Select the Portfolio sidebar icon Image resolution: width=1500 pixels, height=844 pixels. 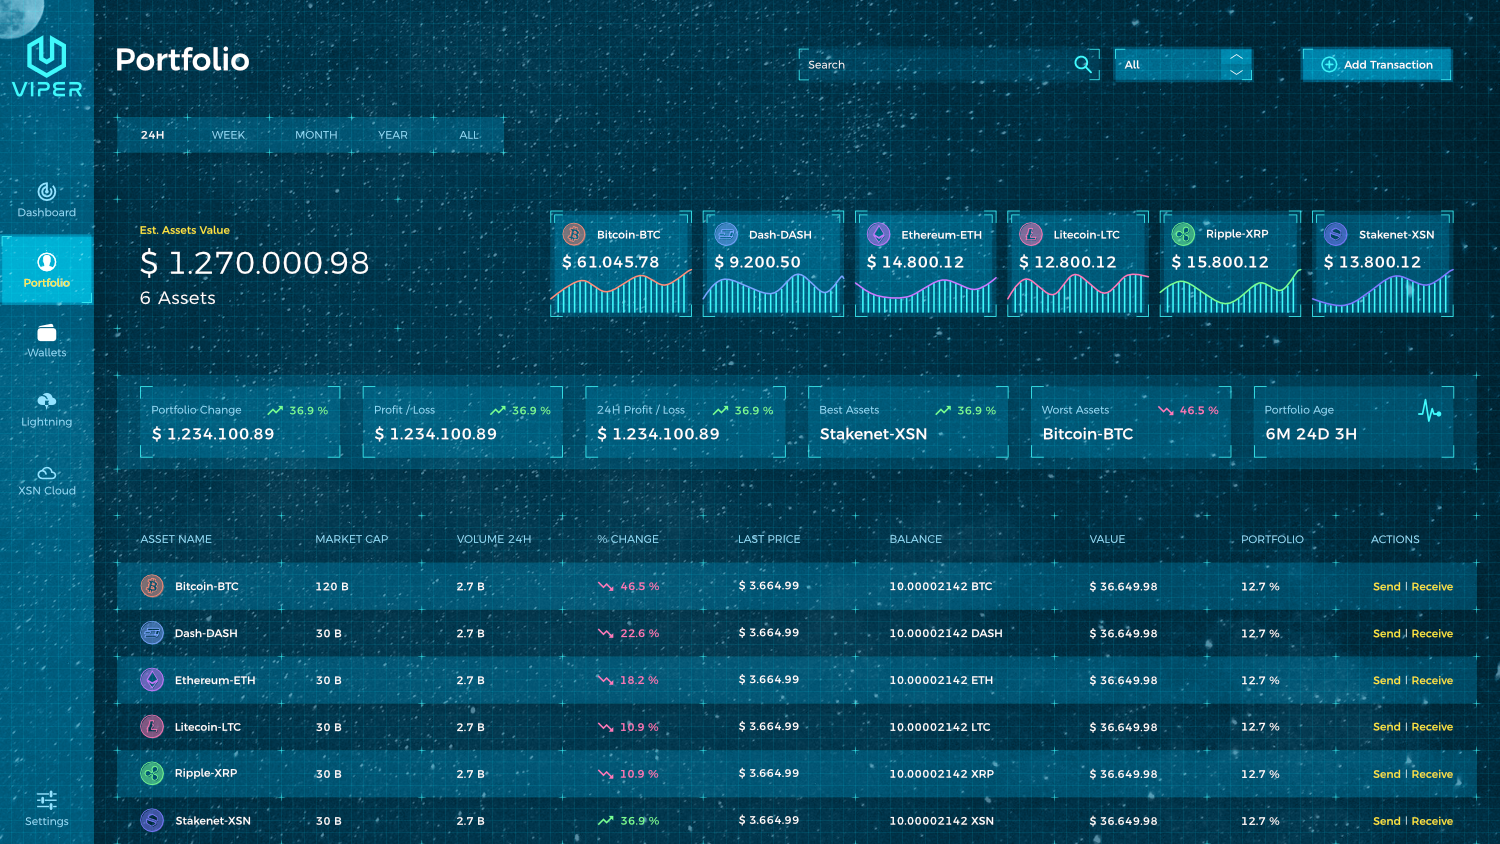pos(47,262)
